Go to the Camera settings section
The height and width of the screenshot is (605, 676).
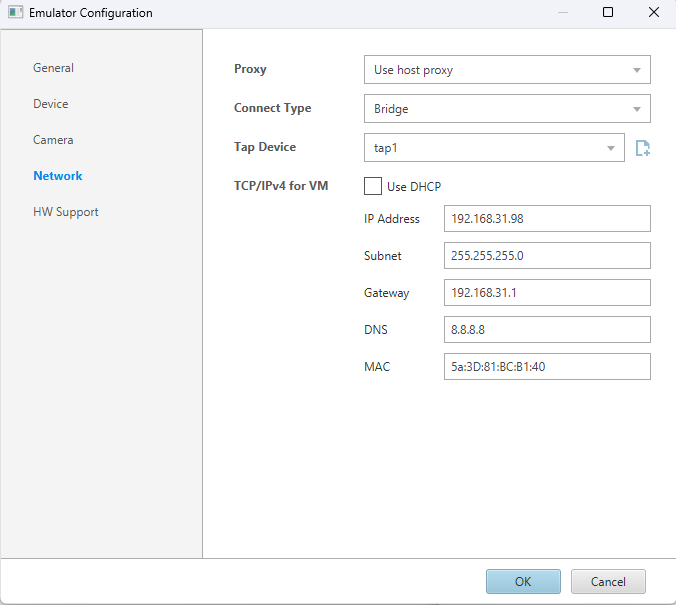53,140
